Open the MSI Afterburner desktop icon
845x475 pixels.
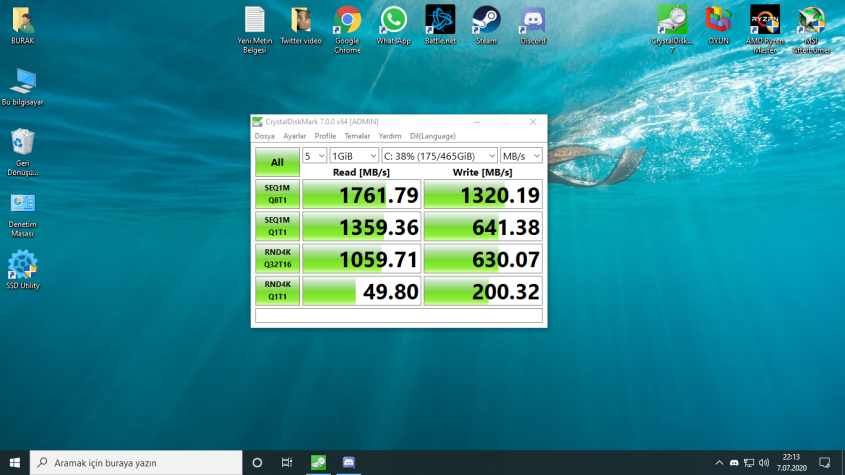tap(811, 21)
